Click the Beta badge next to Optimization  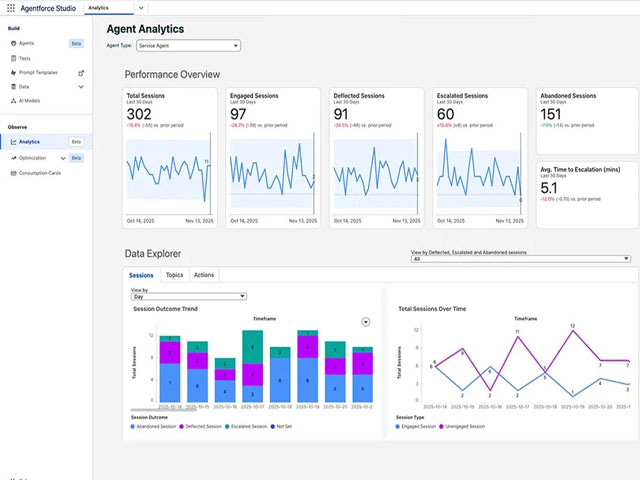point(76,158)
